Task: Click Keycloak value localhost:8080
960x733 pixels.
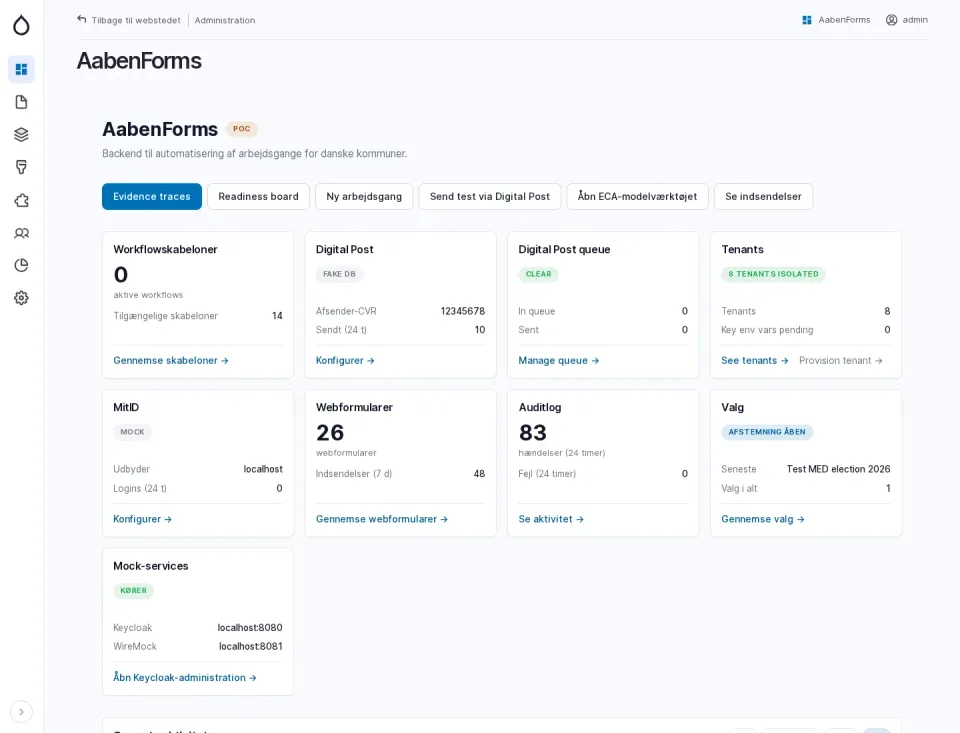Action: click(250, 628)
